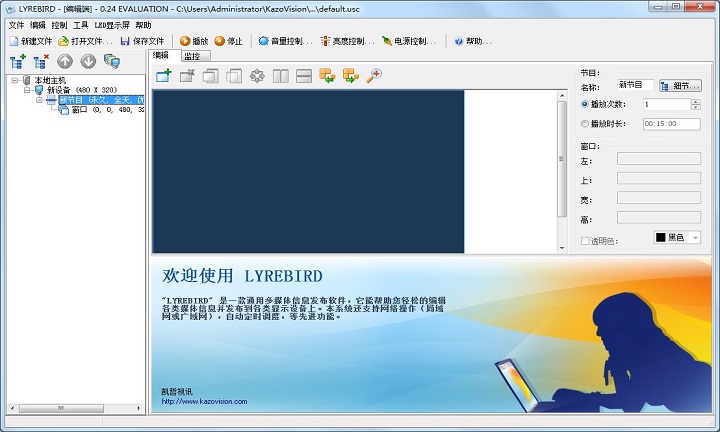Split window horizontally with two-row icon
The image size is (720, 432).
click(304, 76)
